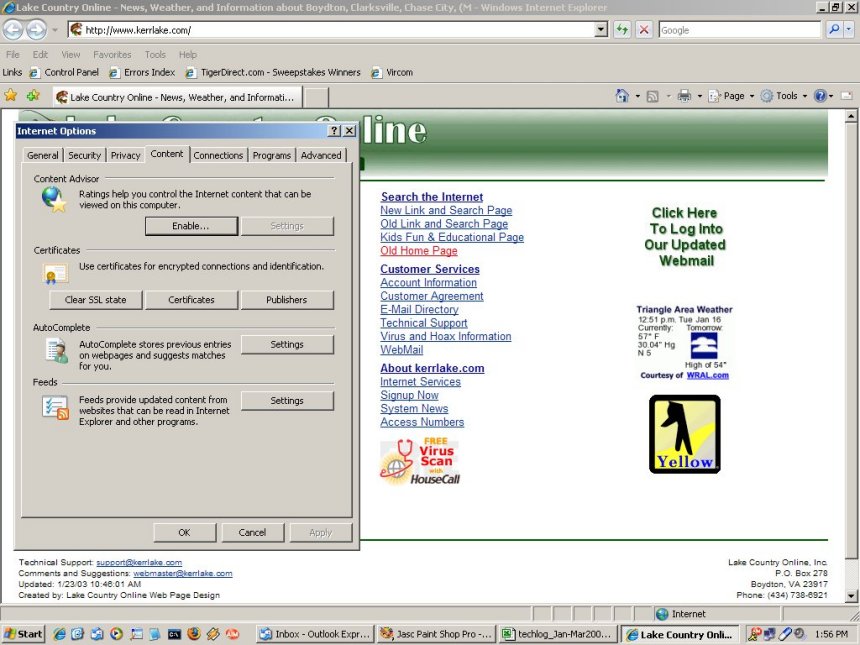The height and width of the screenshot is (645, 860).
Task: Click the AutoComplete section person icon
Action: coord(57,350)
